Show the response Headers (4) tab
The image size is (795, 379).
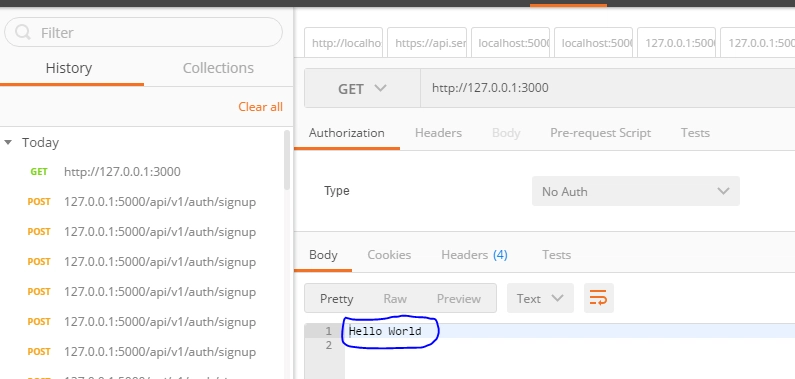pos(474,255)
